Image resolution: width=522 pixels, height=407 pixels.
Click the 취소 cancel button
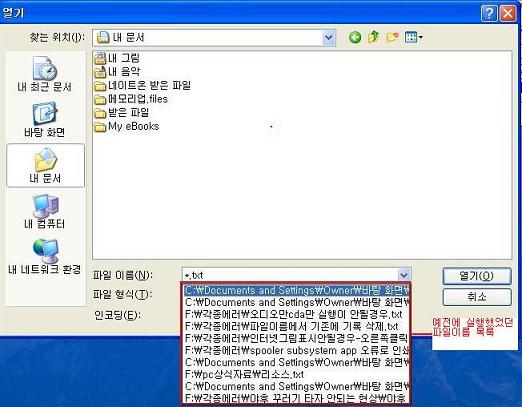(x=477, y=296)
